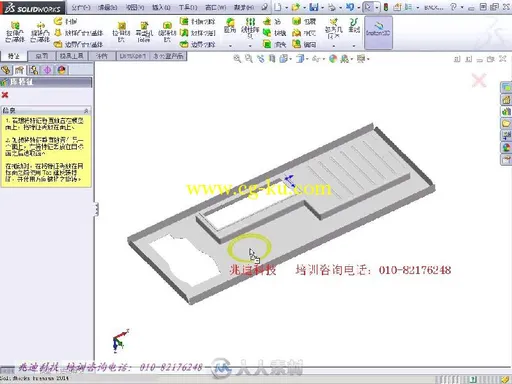Click the New document icon
The image size is (512, 384).
(x=278, y=7)
